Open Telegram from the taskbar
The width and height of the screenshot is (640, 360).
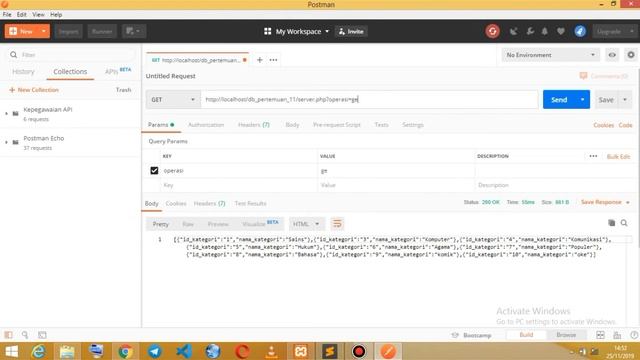(154, 351)
